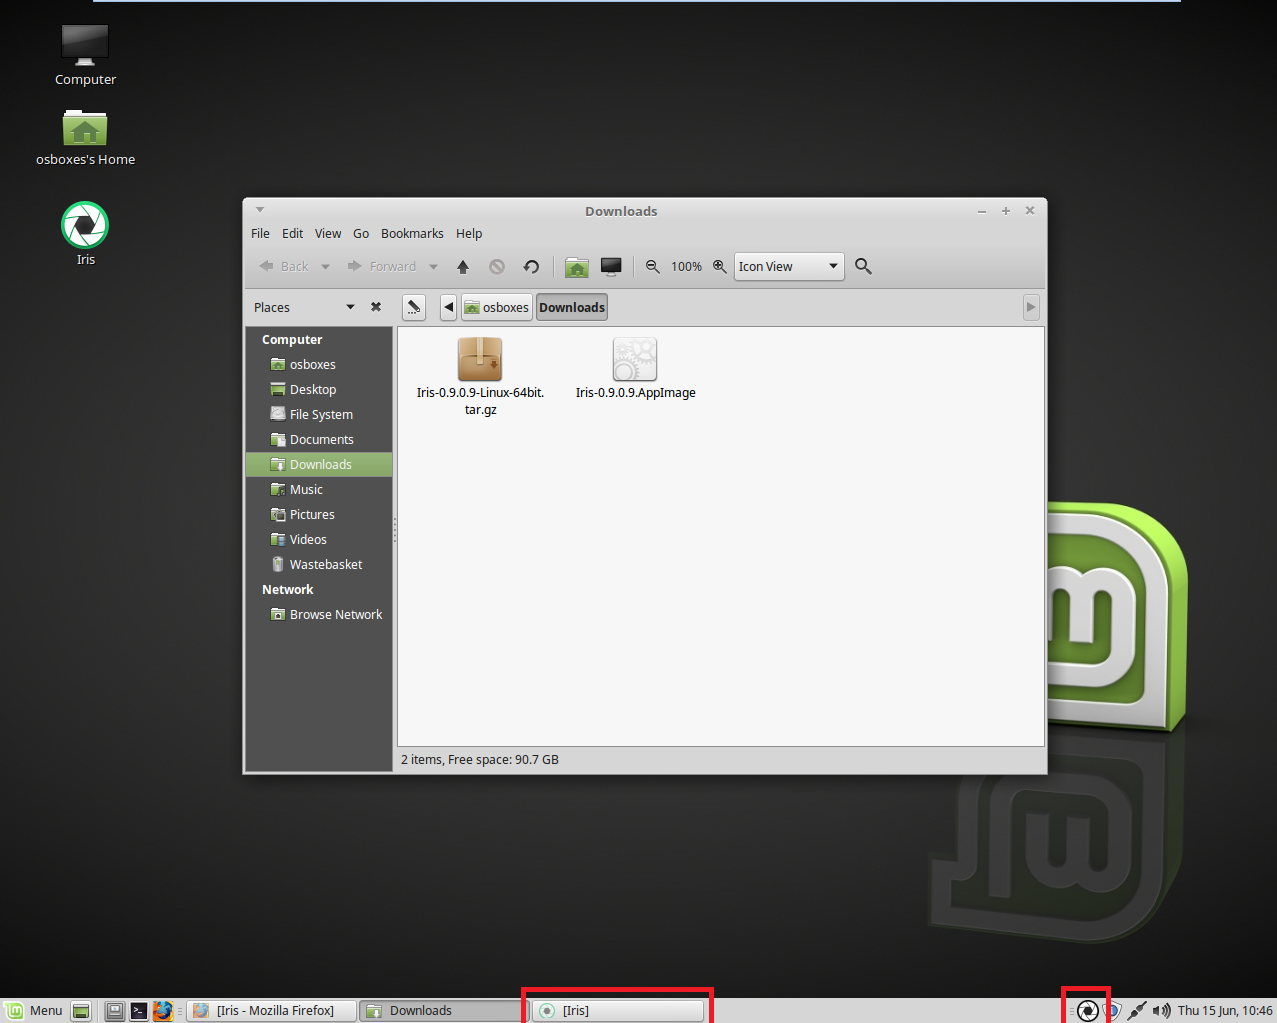Screen dimensions: 1277x1023
Task: Select Documents in the Places sidebar
Action: pyautogui.click(x=321, y=440)
